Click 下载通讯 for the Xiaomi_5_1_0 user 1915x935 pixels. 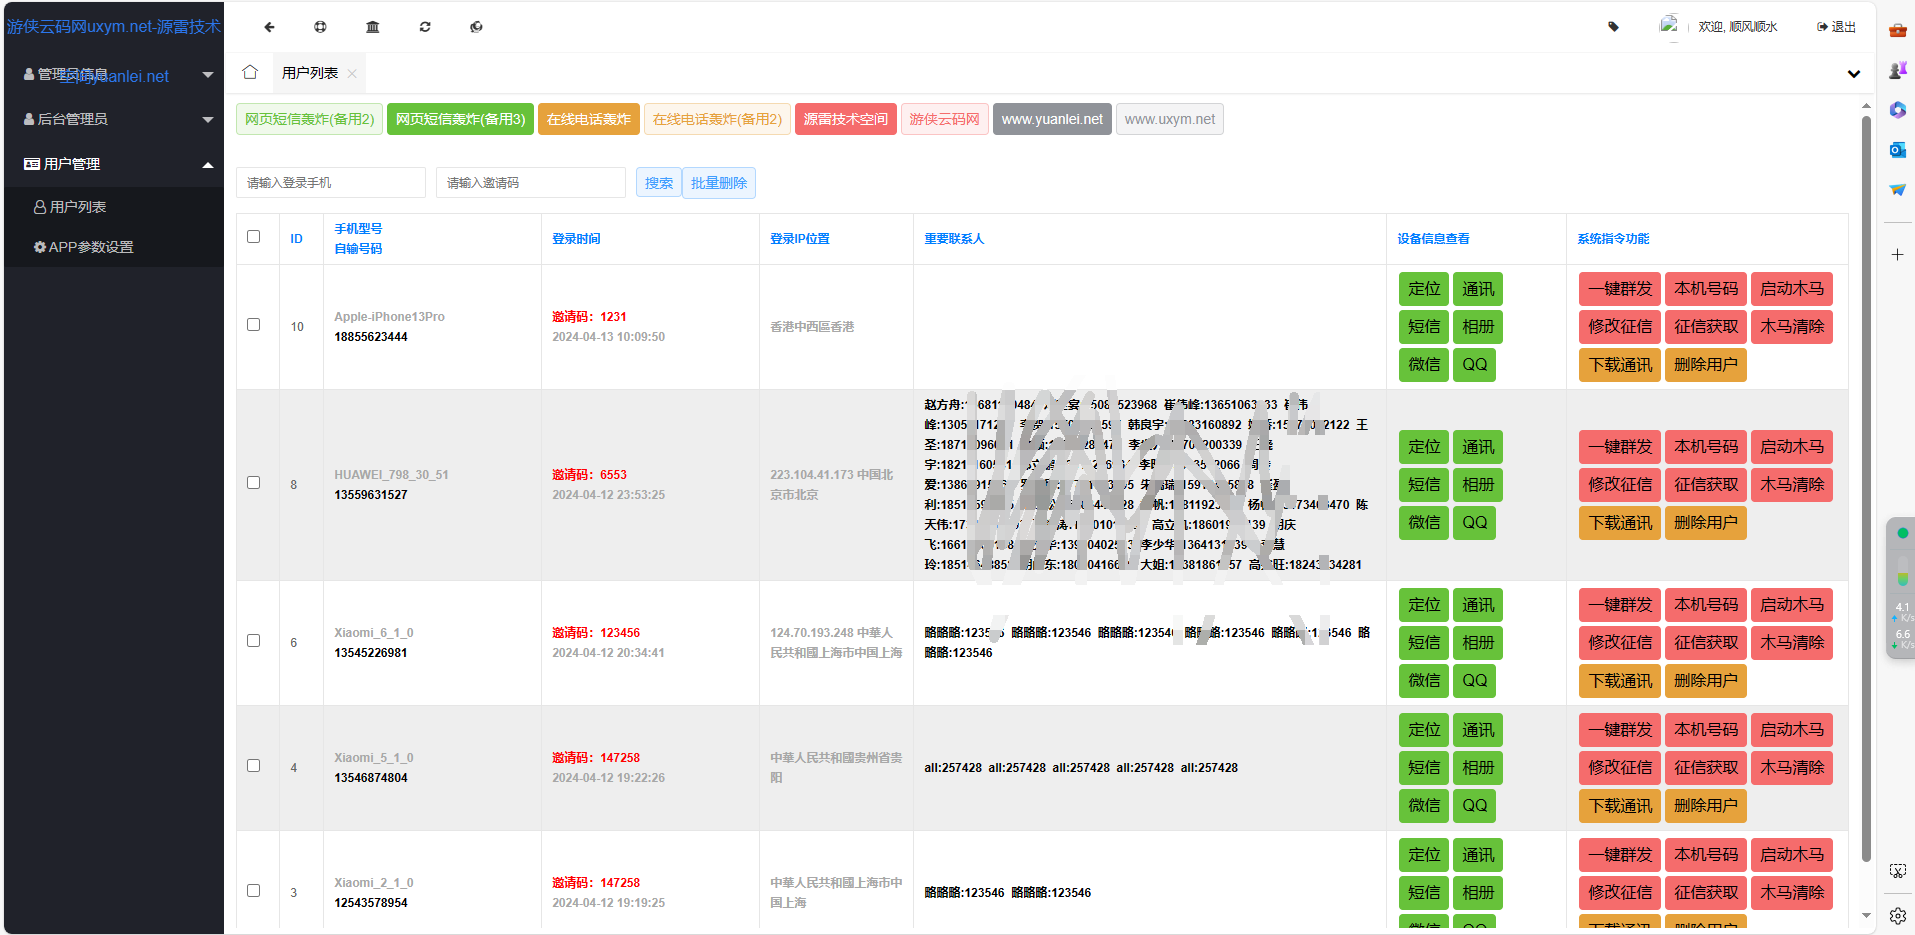click(1620, 806)
